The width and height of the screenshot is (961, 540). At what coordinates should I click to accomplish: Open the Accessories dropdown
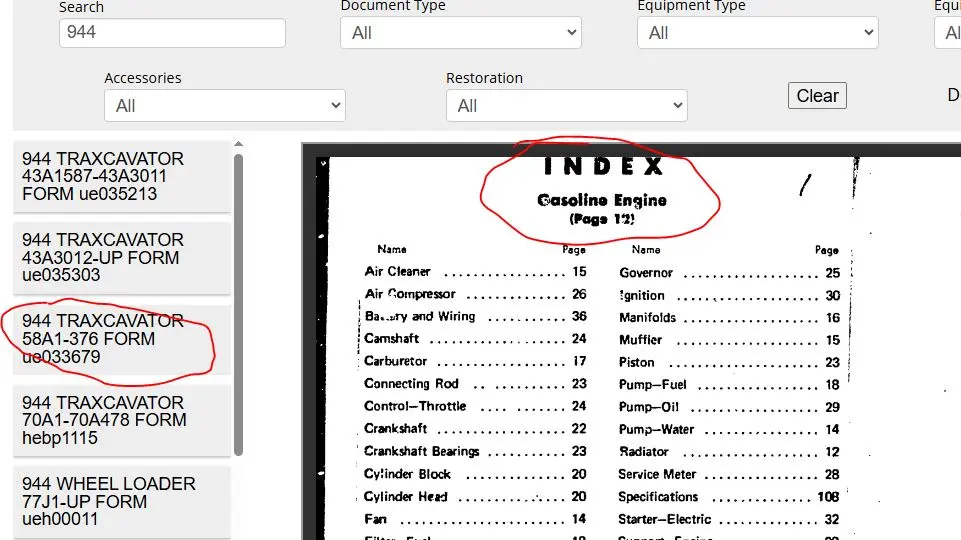click(x=225, y=105)
